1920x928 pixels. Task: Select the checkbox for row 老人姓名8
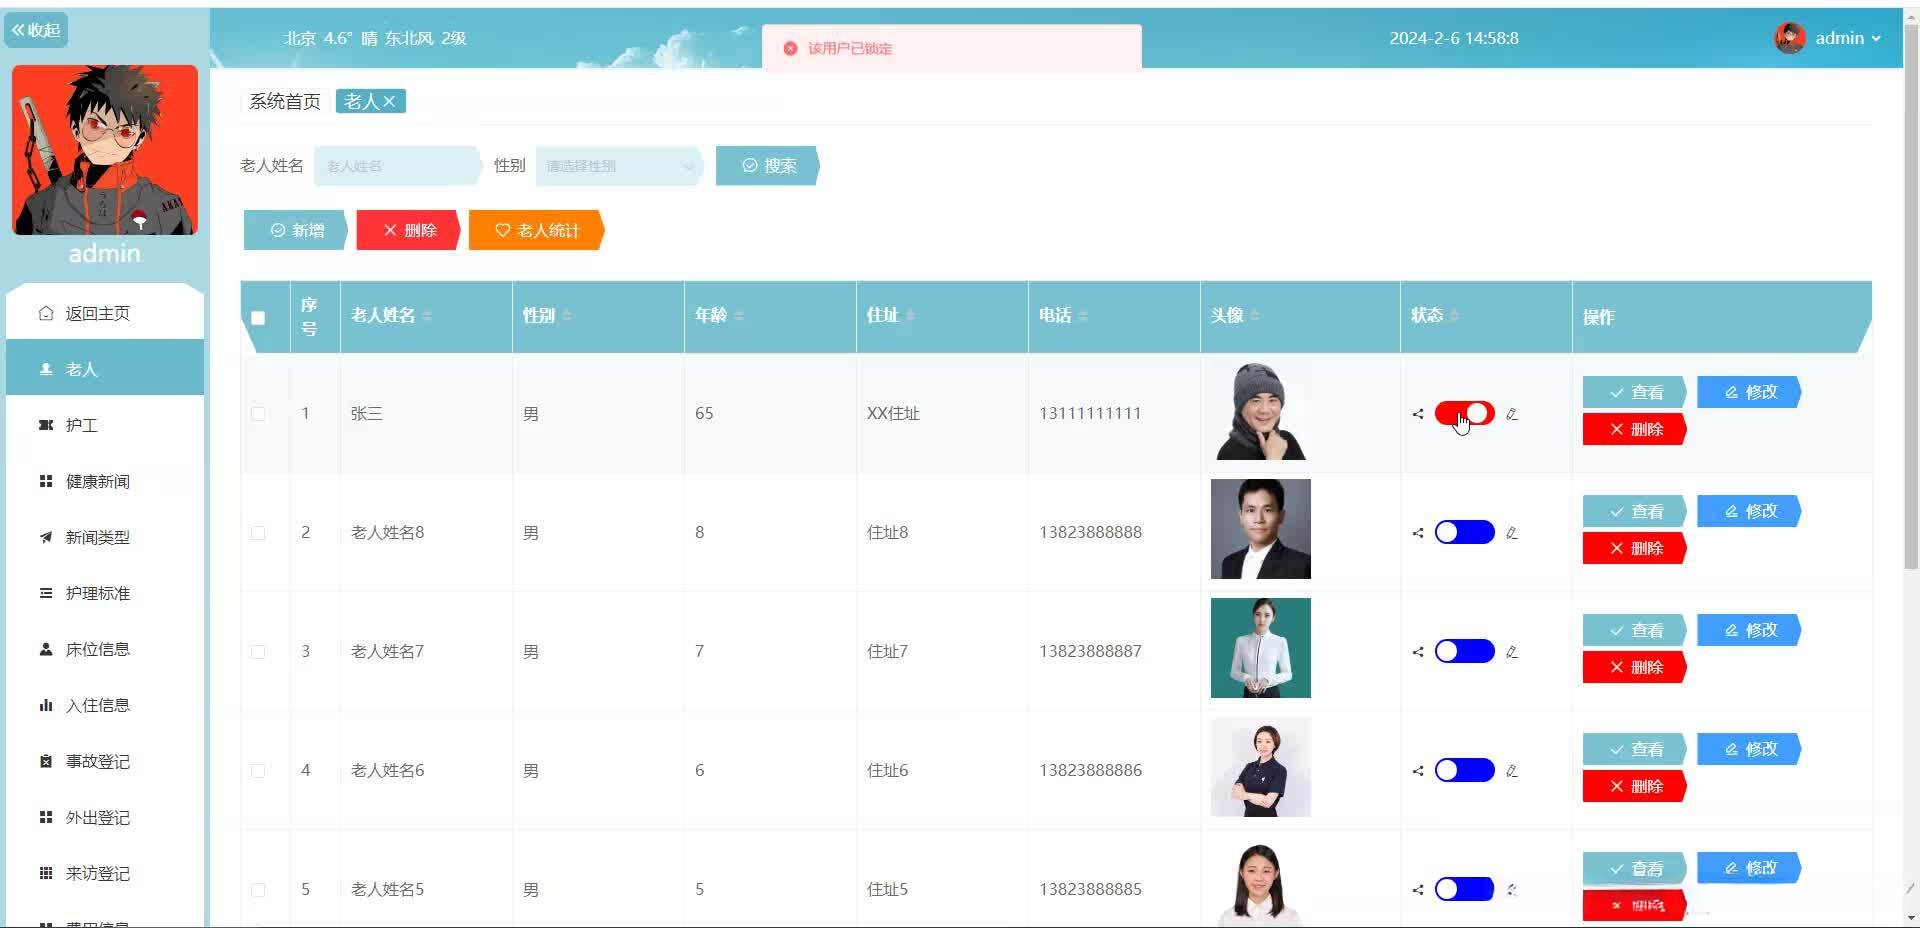pyautogui.click(x=258, y=532)
